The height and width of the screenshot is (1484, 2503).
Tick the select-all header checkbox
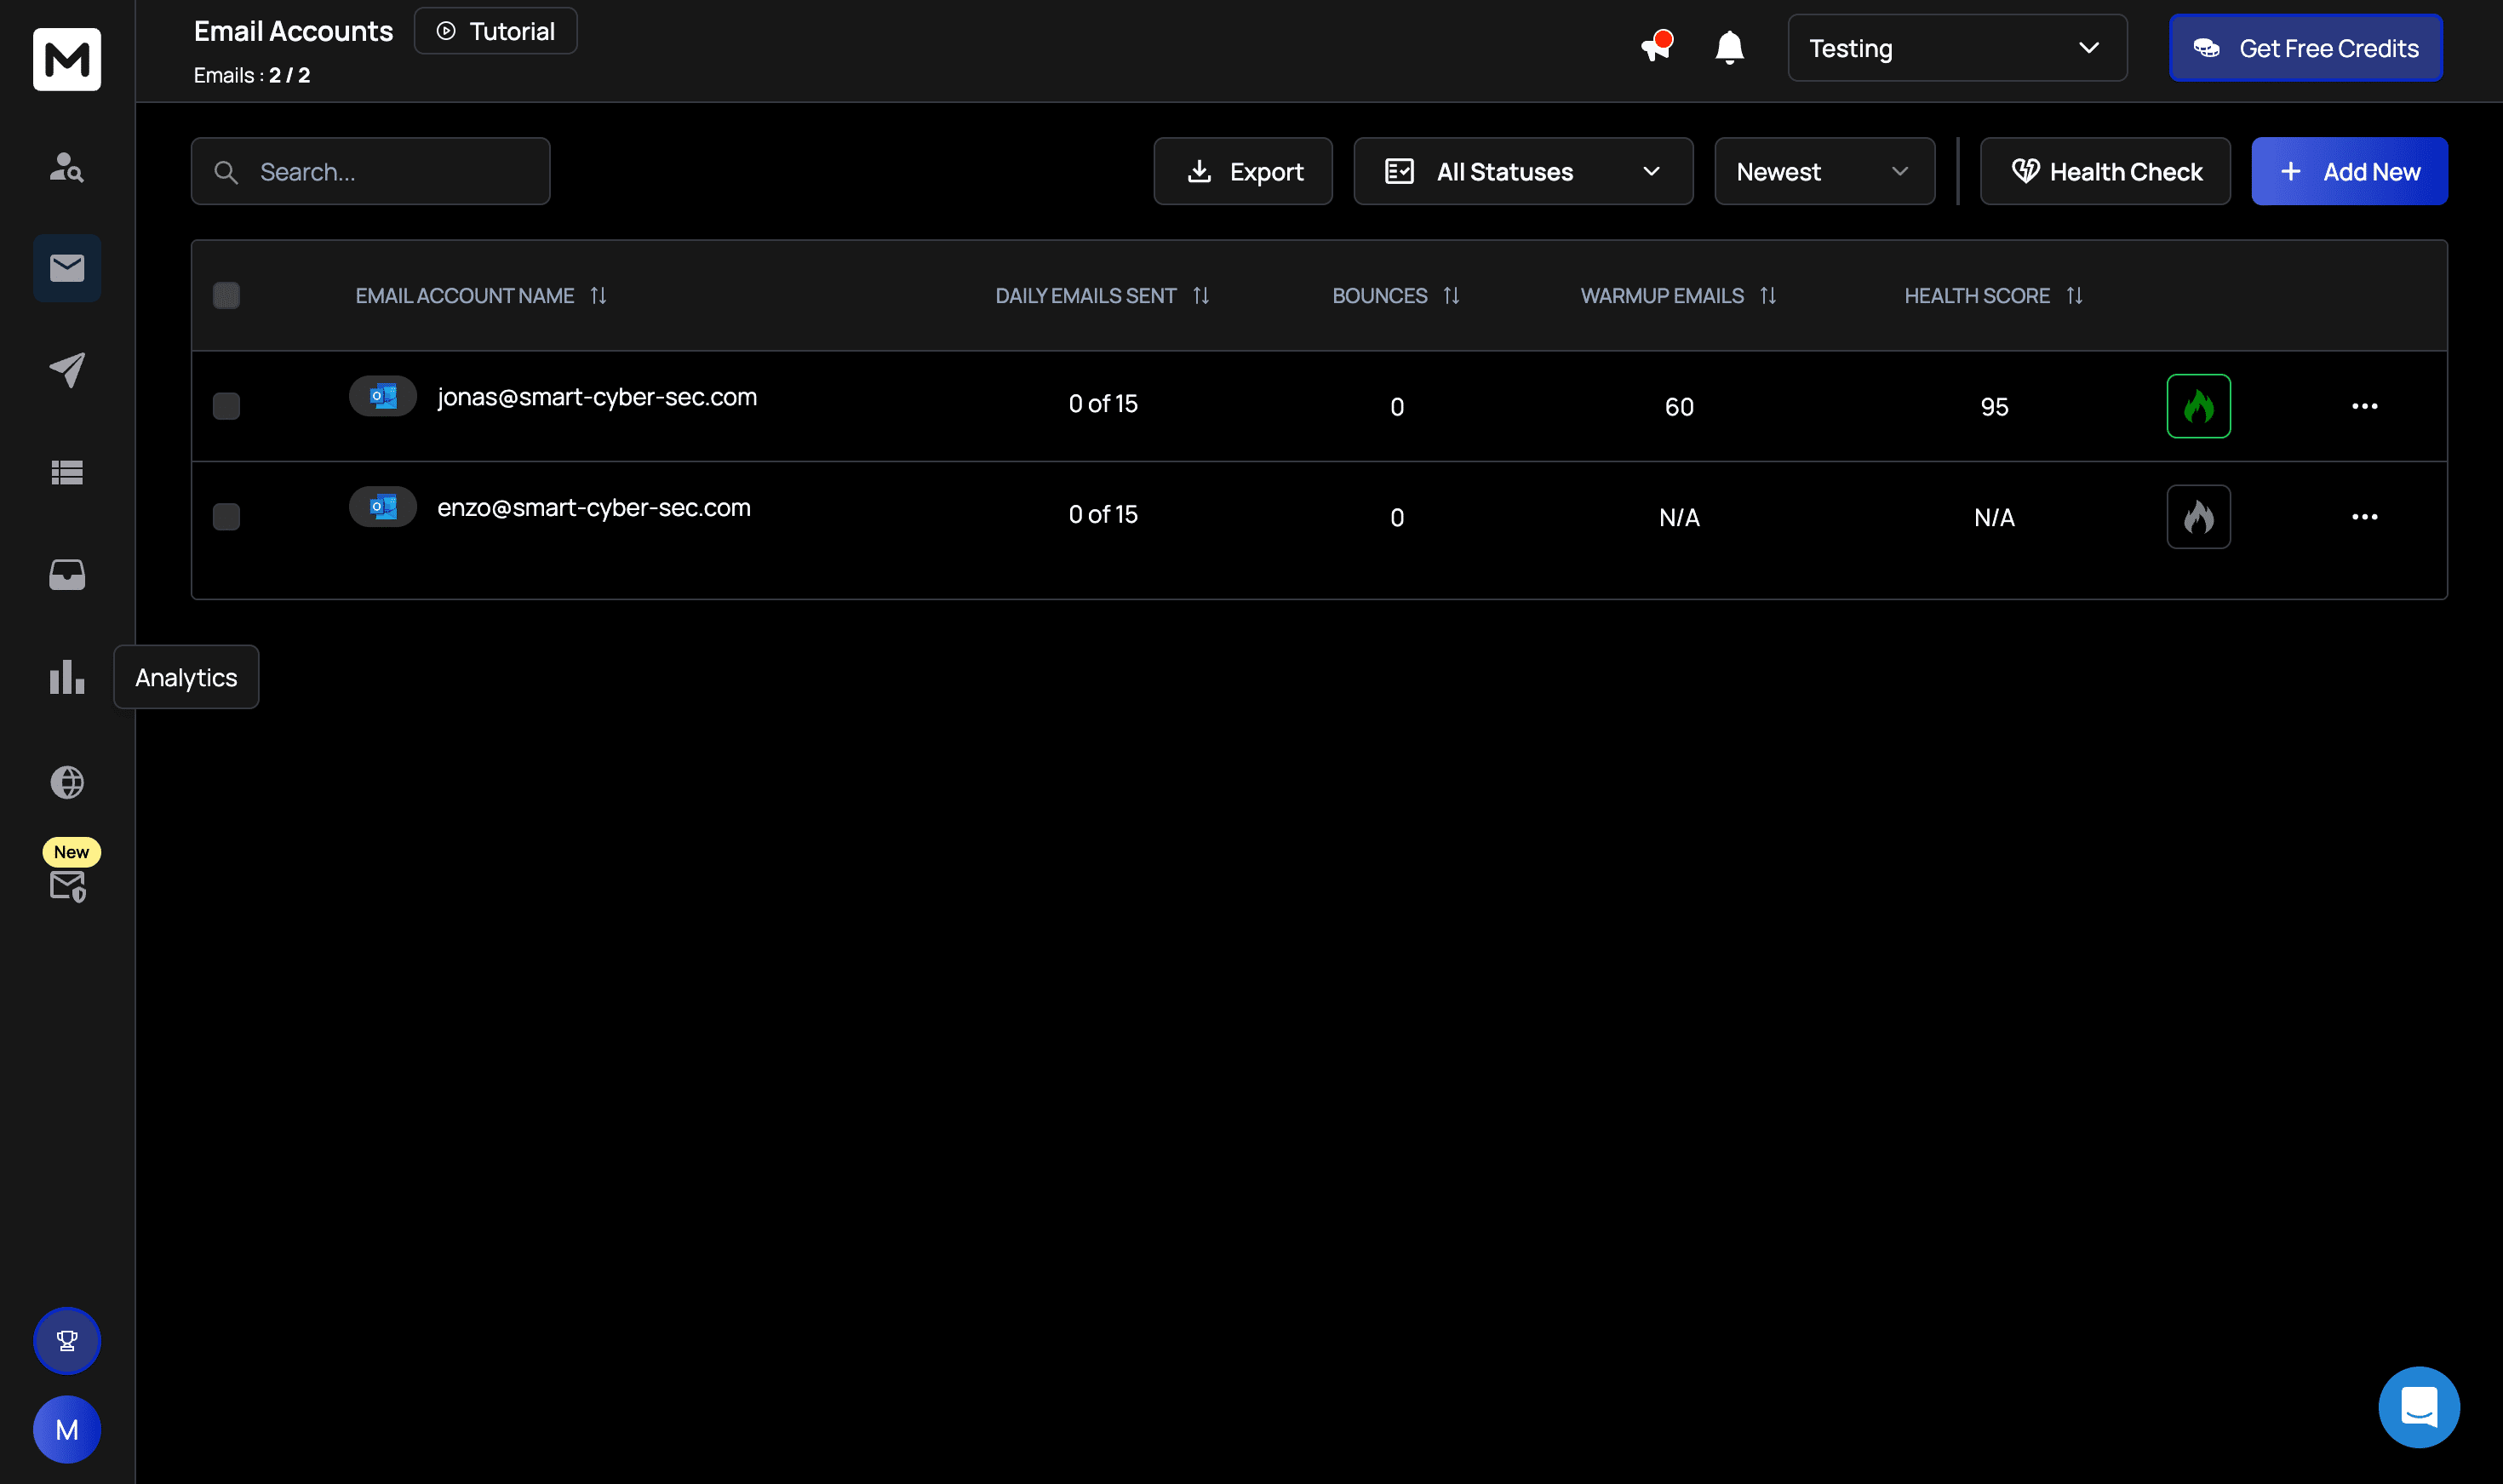226,295
